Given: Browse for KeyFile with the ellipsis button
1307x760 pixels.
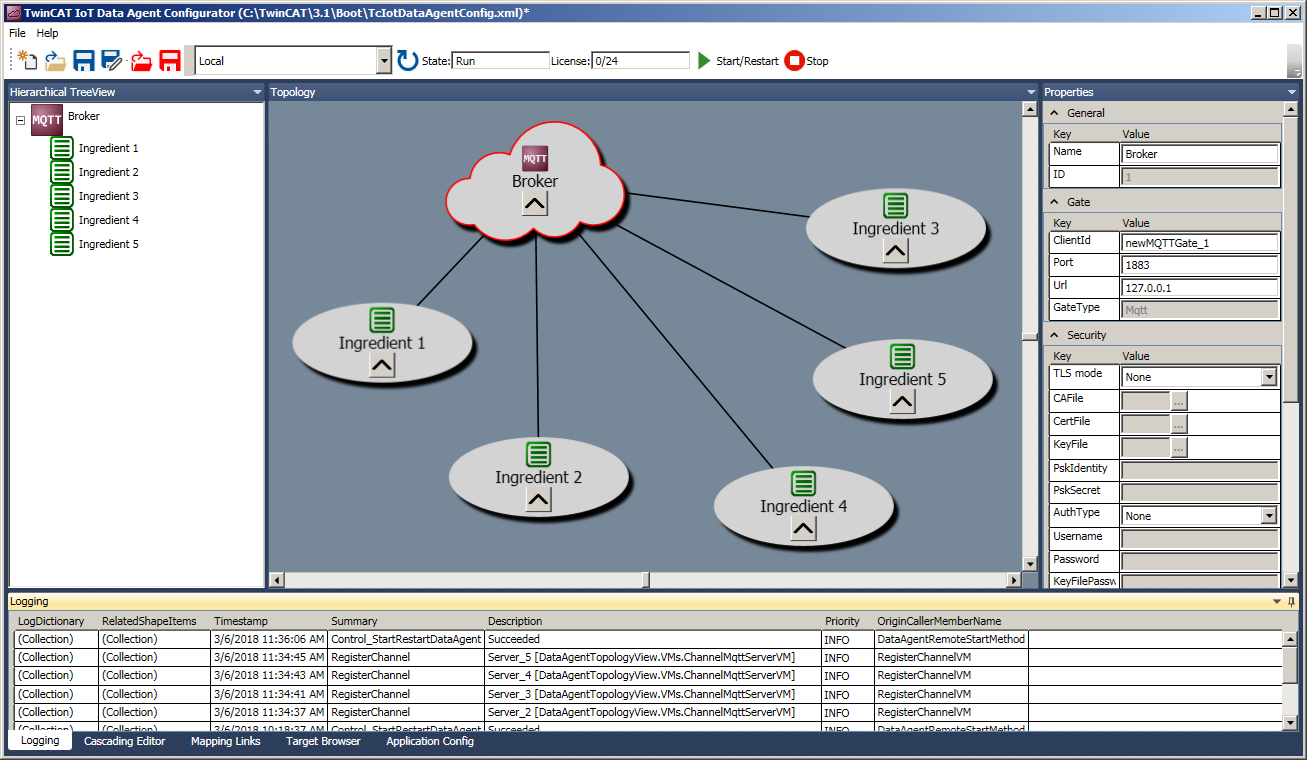Looking at the screenshot, I should 1179,447.
